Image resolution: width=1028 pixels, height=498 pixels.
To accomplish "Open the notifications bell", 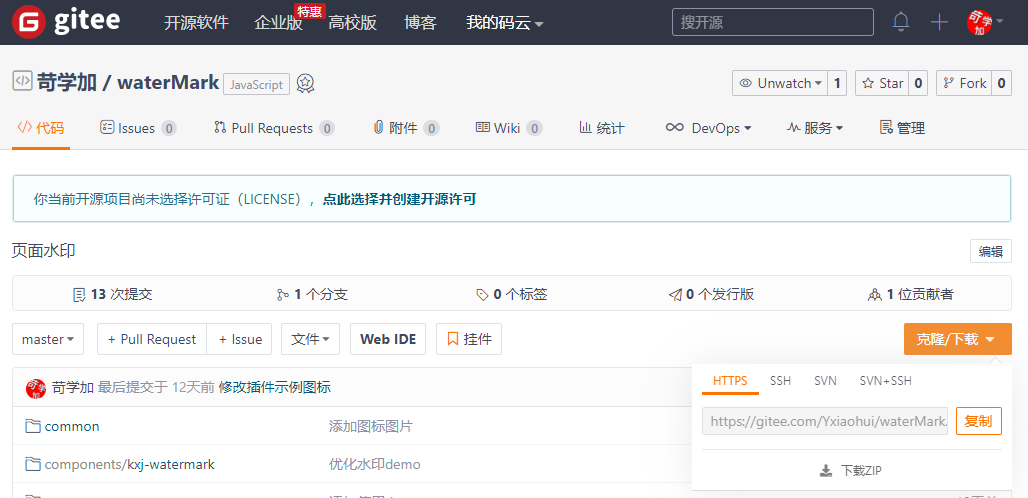I will 901,22.
